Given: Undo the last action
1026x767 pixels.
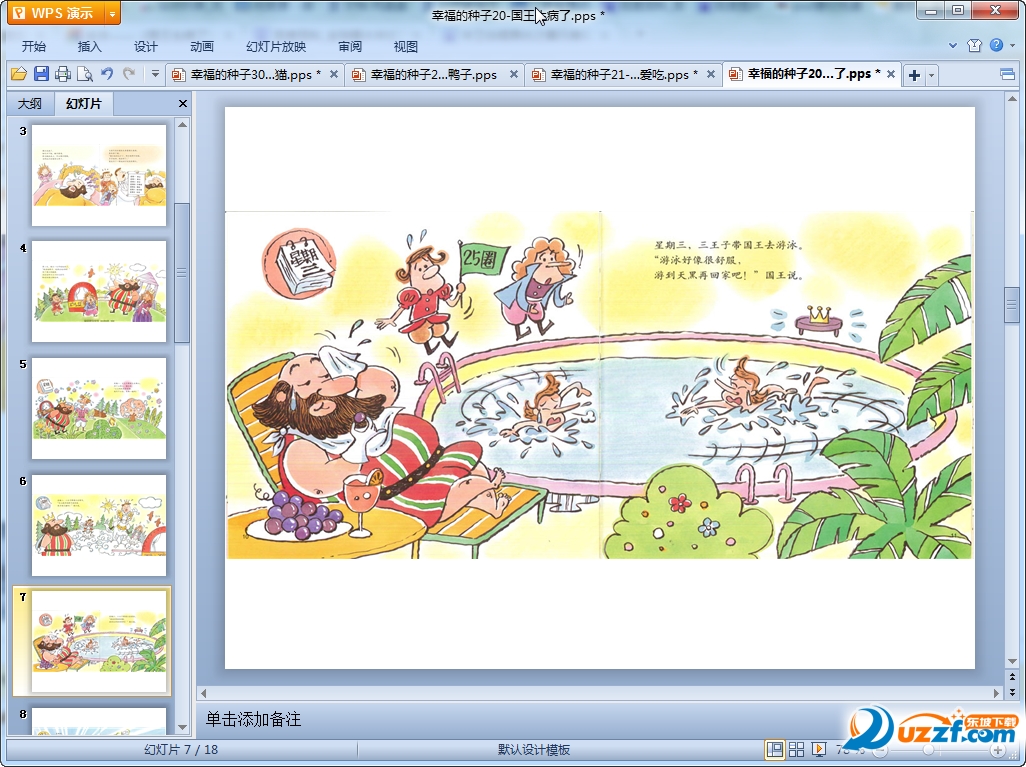Looking at the screenshot, I should [107, 74].
